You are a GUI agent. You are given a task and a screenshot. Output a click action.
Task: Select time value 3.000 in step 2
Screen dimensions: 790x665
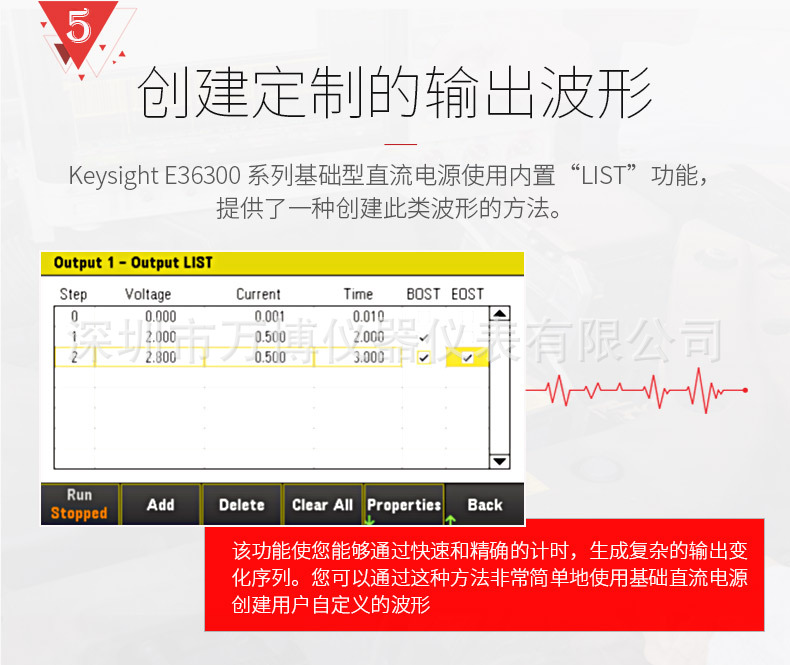pos(369,357)
